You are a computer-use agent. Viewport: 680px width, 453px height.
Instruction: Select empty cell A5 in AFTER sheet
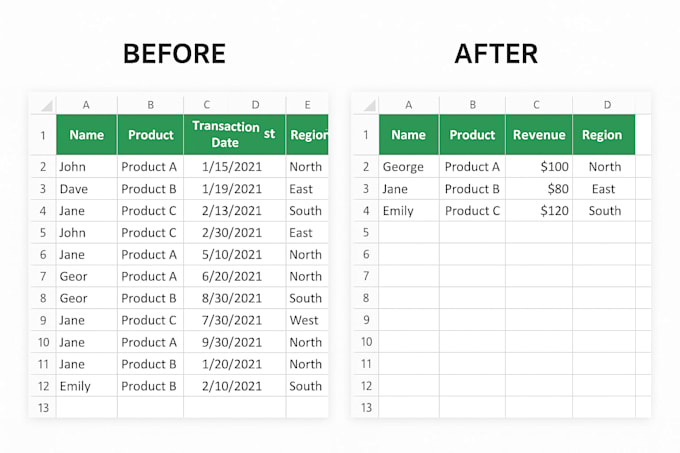pos(409,232)
